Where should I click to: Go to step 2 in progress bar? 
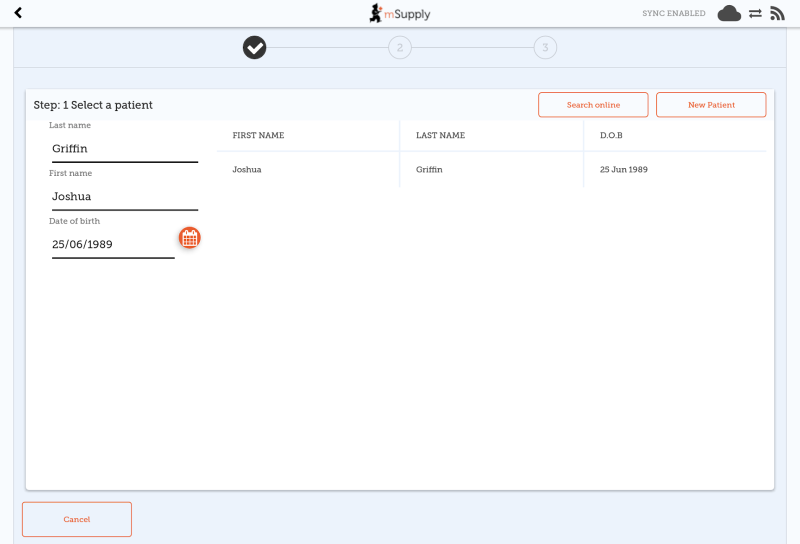[x=400, y=47]
